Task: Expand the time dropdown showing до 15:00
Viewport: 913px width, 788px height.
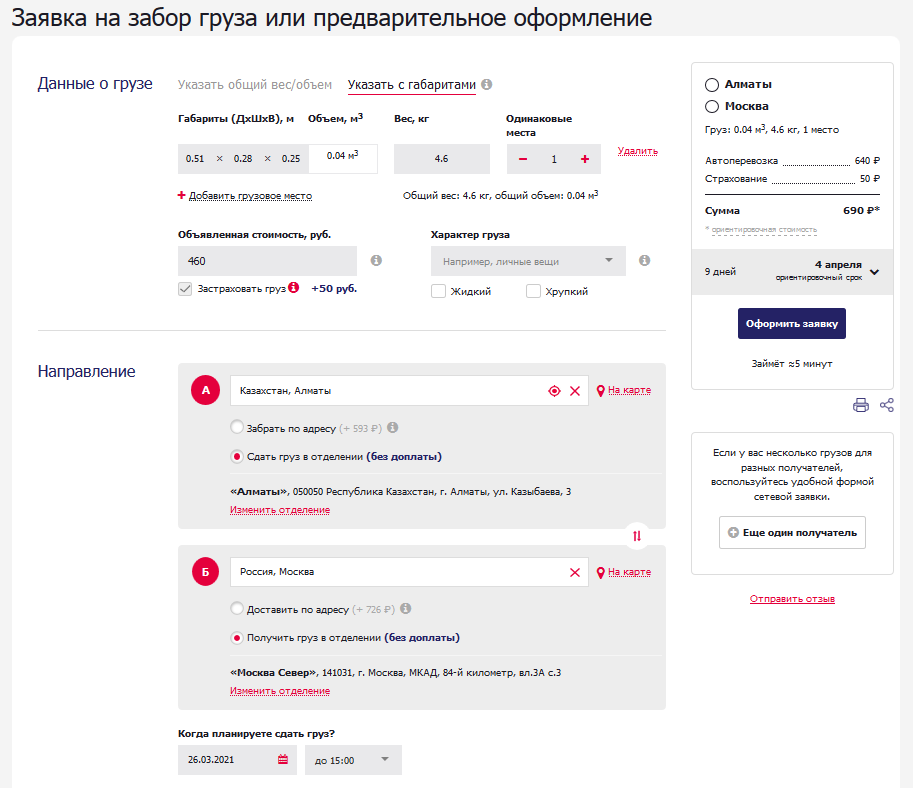Action: 353,760
